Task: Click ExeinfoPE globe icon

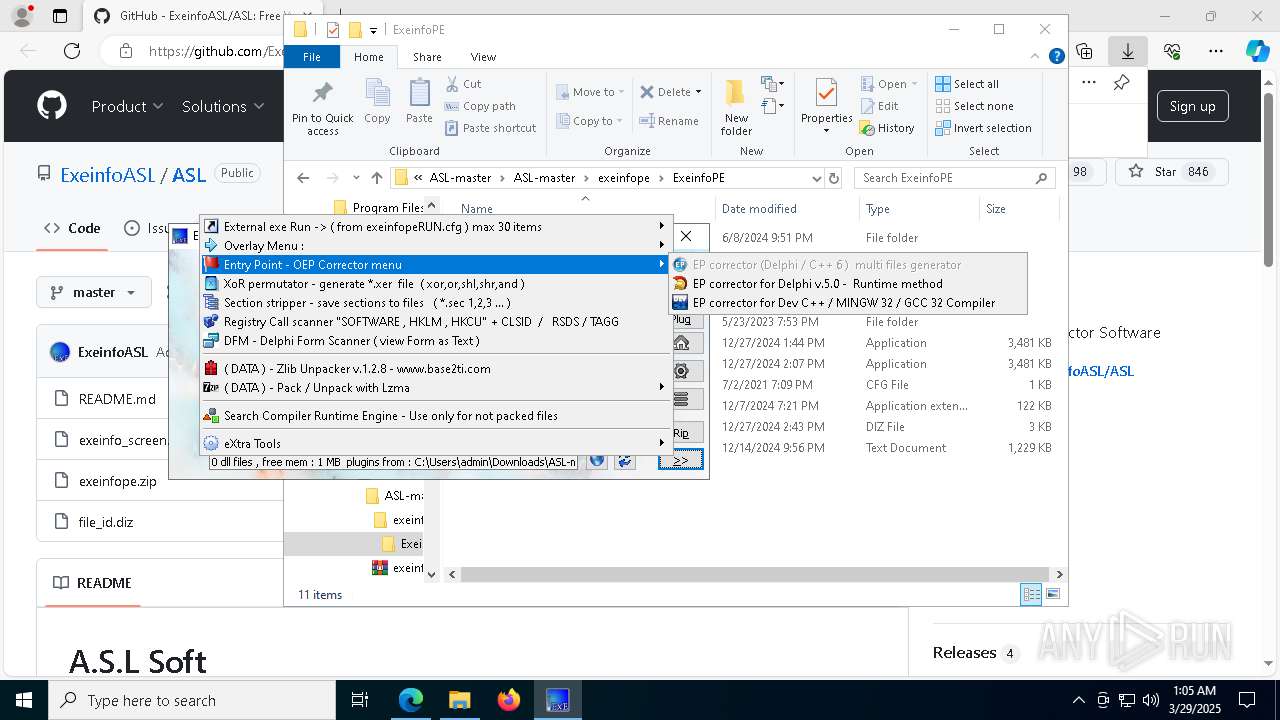Action: coord(597,461)
